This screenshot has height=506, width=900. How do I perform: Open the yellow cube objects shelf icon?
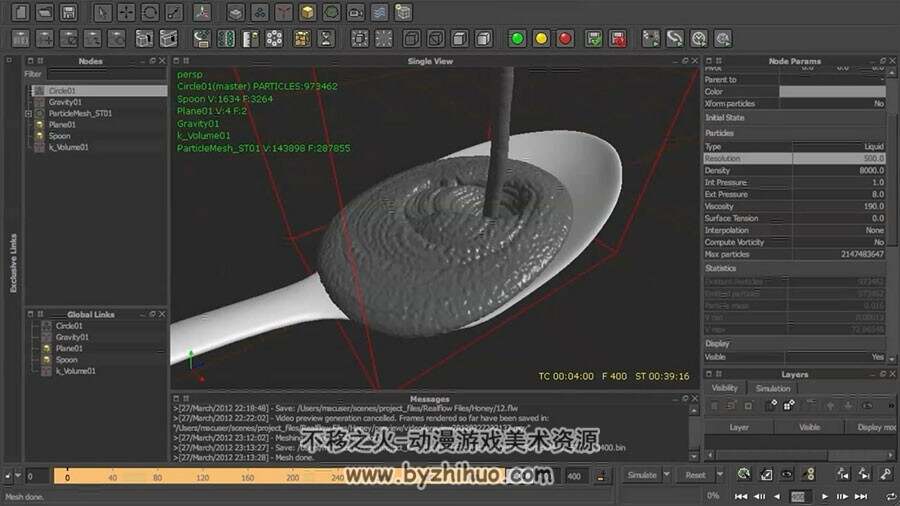[x=307, y=12]
